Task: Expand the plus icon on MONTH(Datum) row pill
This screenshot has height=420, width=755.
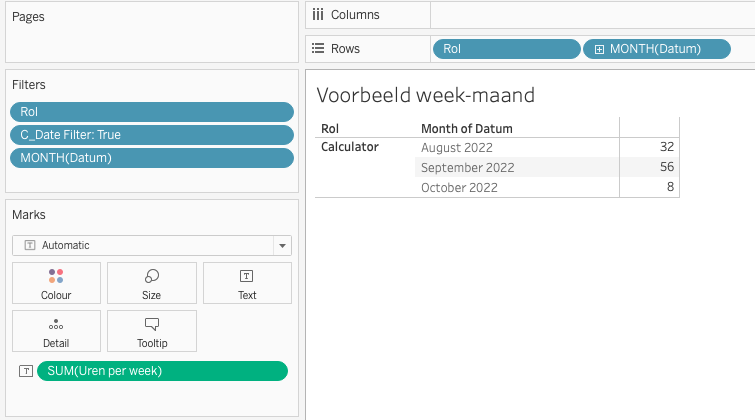Action: pos(599,48)
